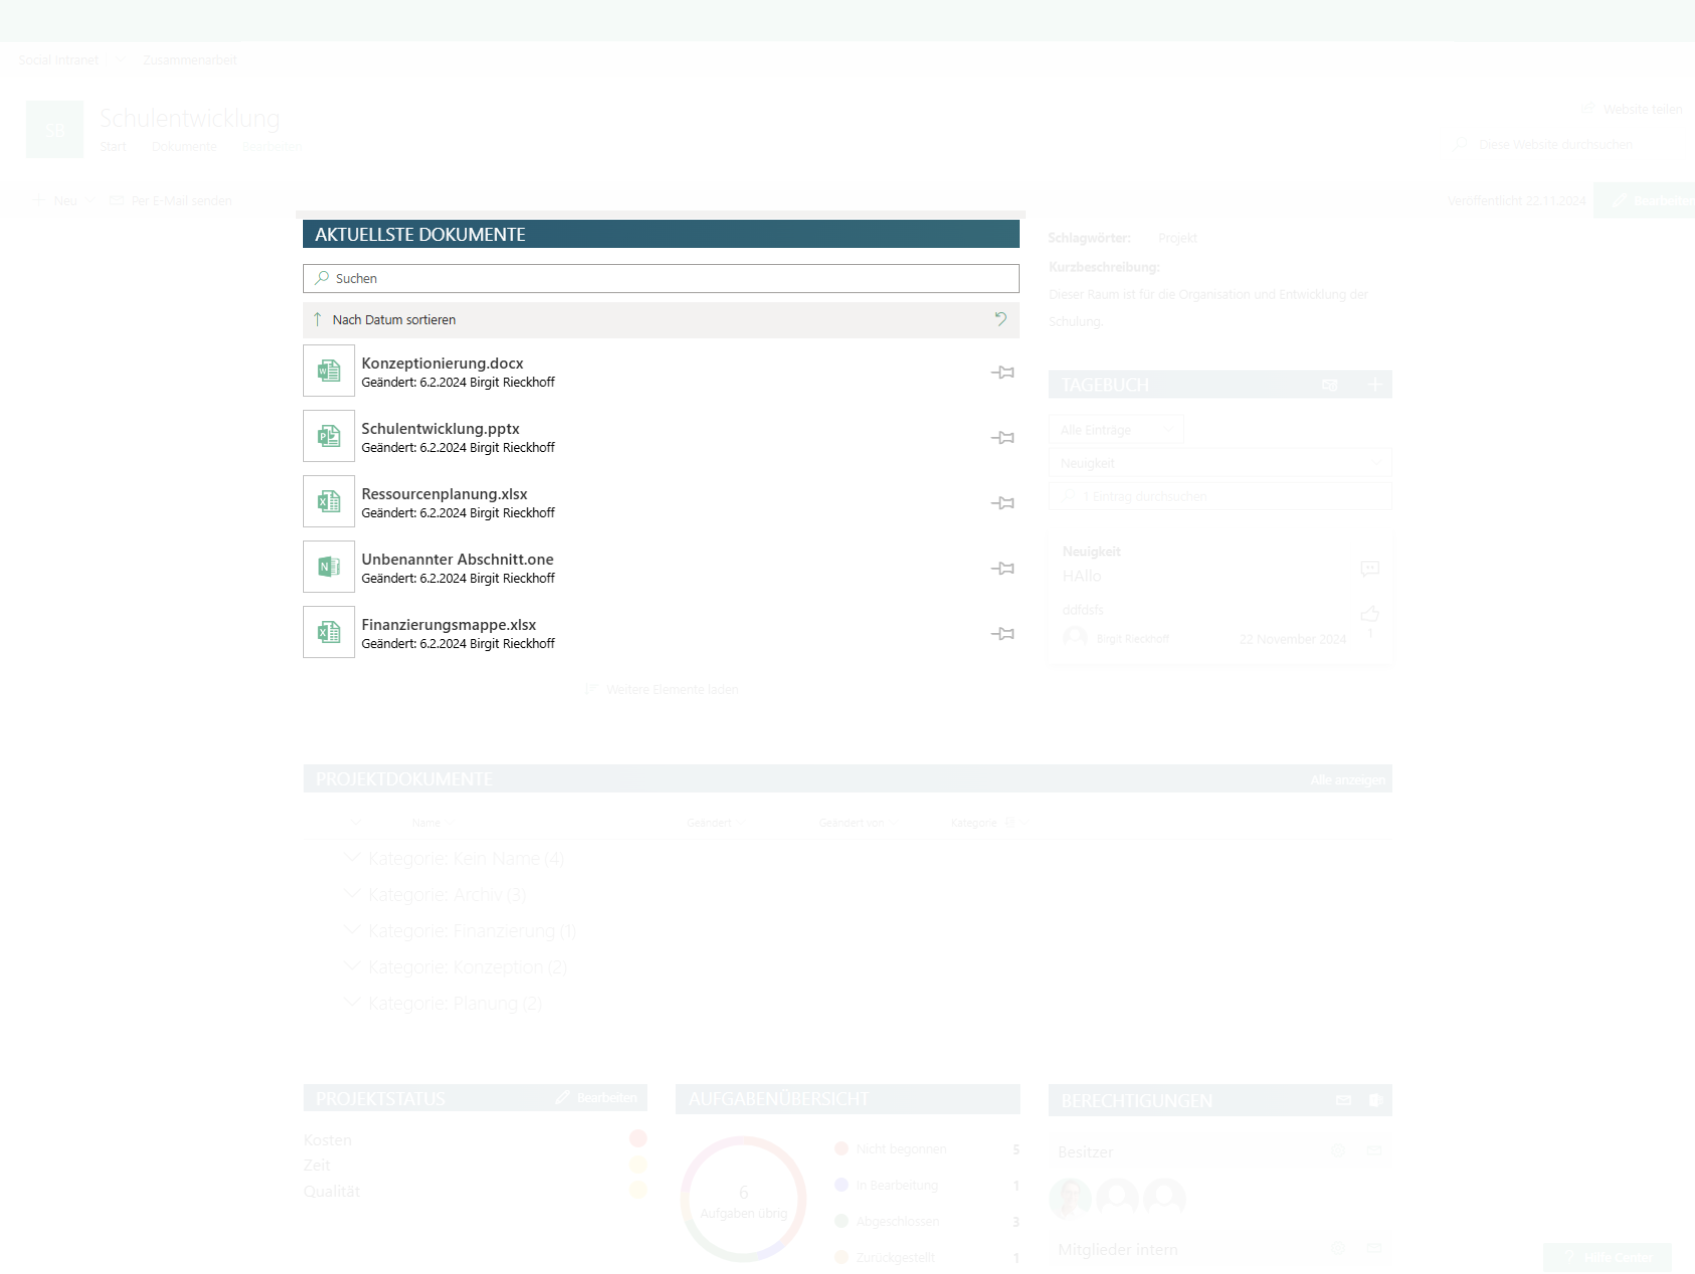The width and height of the screenshot is (1695, 1274).
Task: Click the mail icon in Berechtigungen header
Action: [1343, 1100]
